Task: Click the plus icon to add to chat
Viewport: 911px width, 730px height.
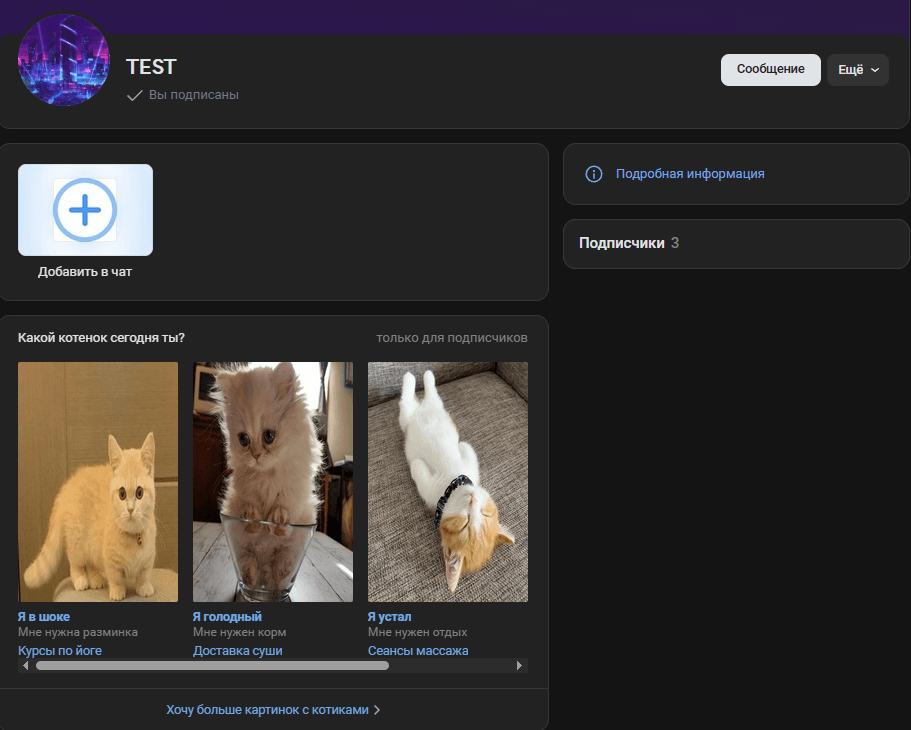Action: 85,209
